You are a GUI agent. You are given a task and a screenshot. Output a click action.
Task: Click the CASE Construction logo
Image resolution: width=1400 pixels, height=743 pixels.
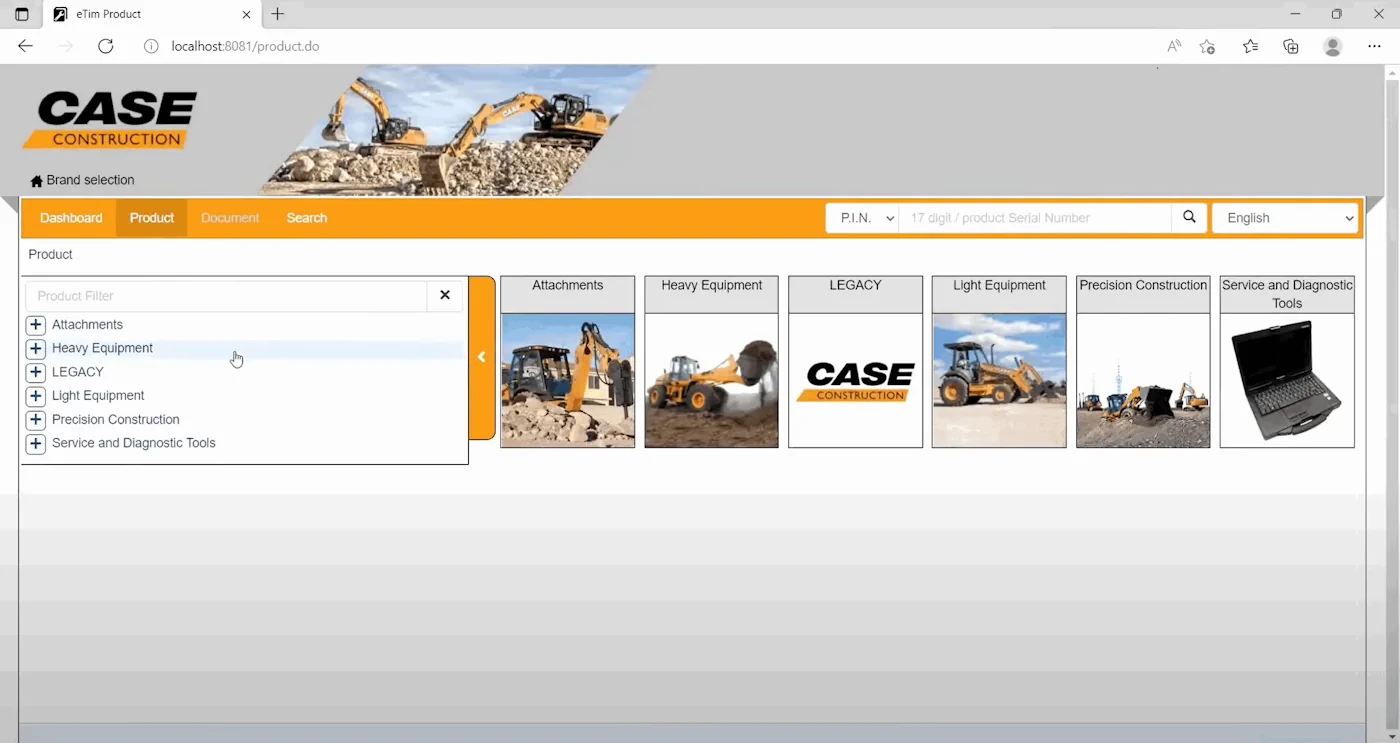point(111,120)
